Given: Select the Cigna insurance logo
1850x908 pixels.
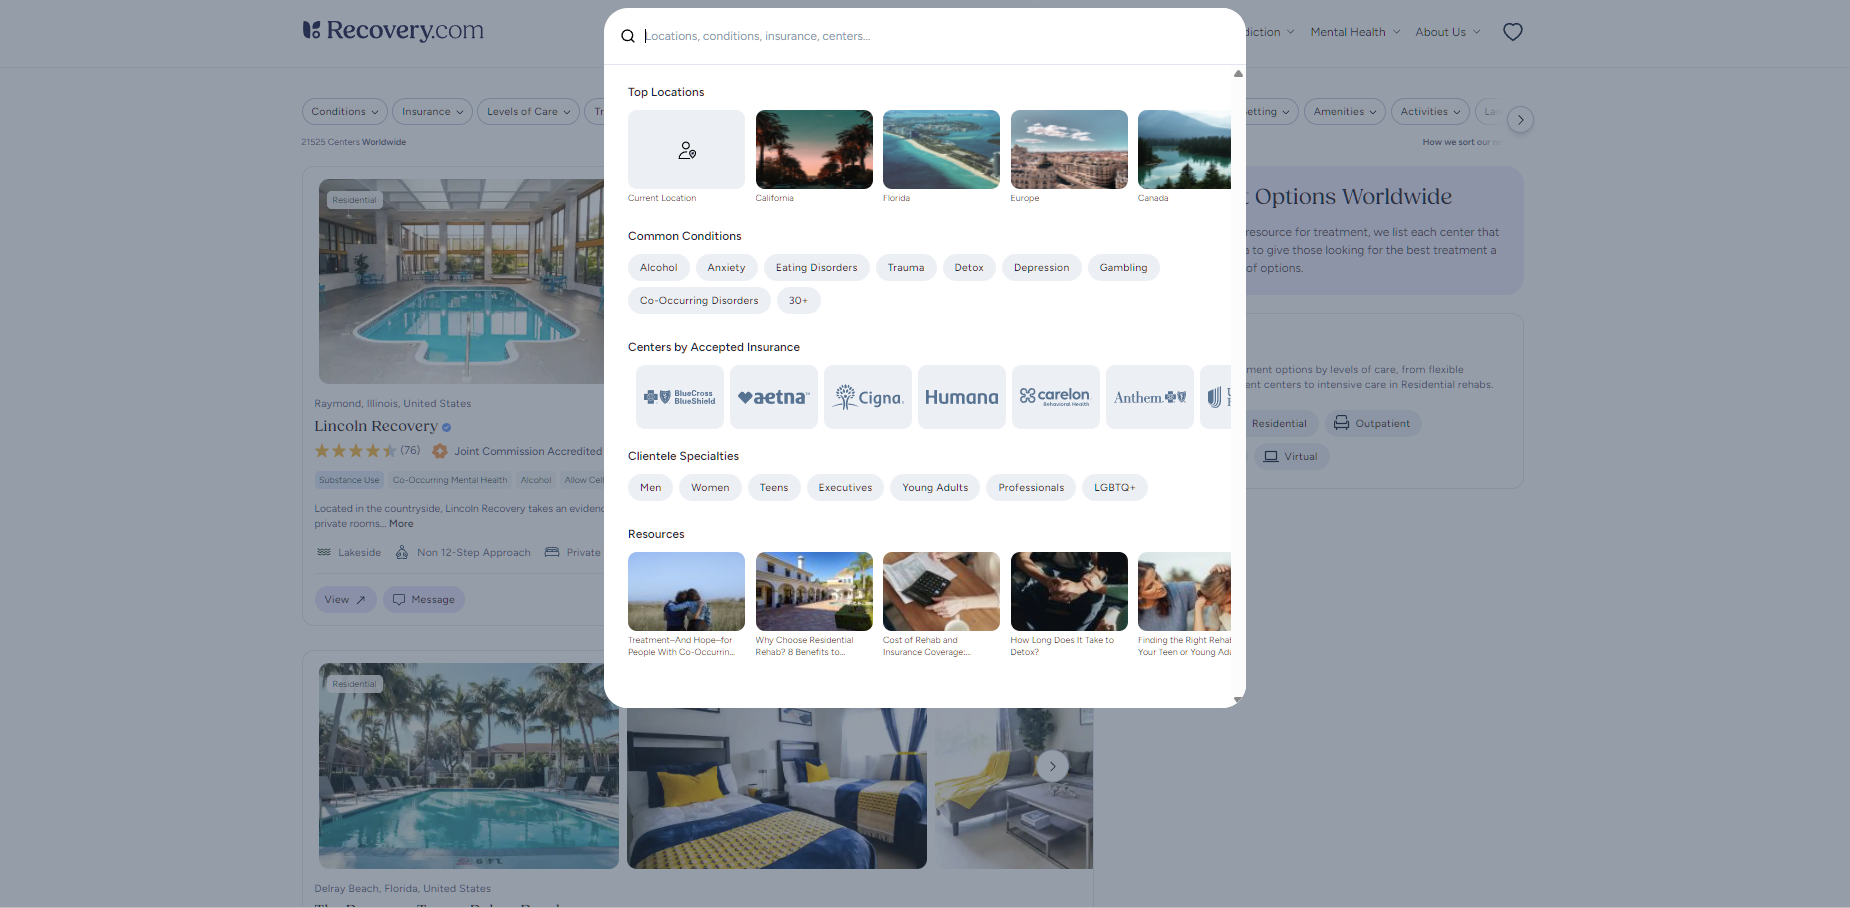Looking at the screenshot, I should 867,397.
